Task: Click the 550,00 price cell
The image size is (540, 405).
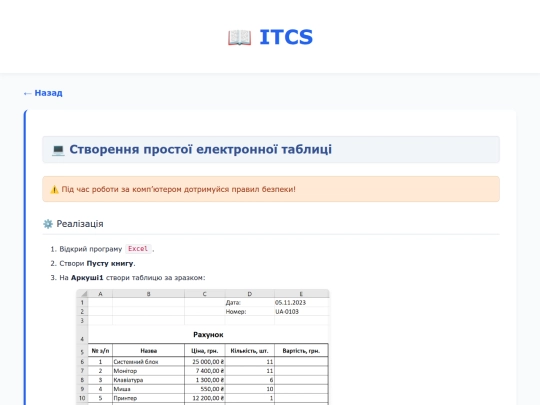Action: click(205, 389)
